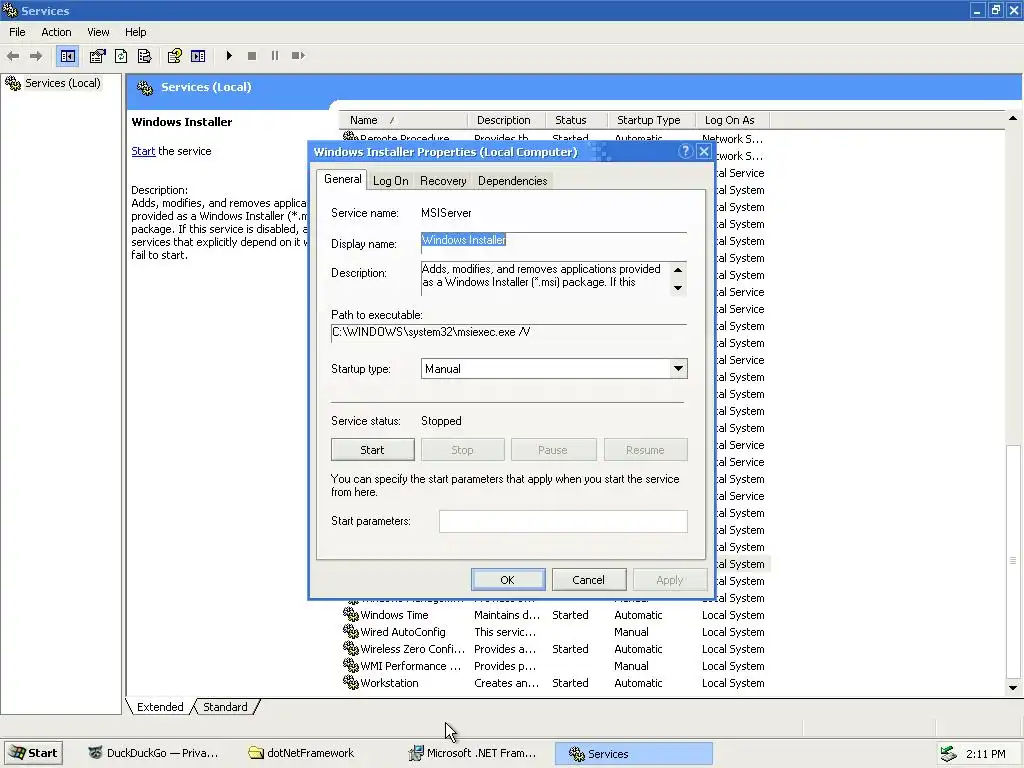Click the Start Service play icon
The width and height of the screenshot is (1024, 768).
pyautogui.click(x=229, y=56)
